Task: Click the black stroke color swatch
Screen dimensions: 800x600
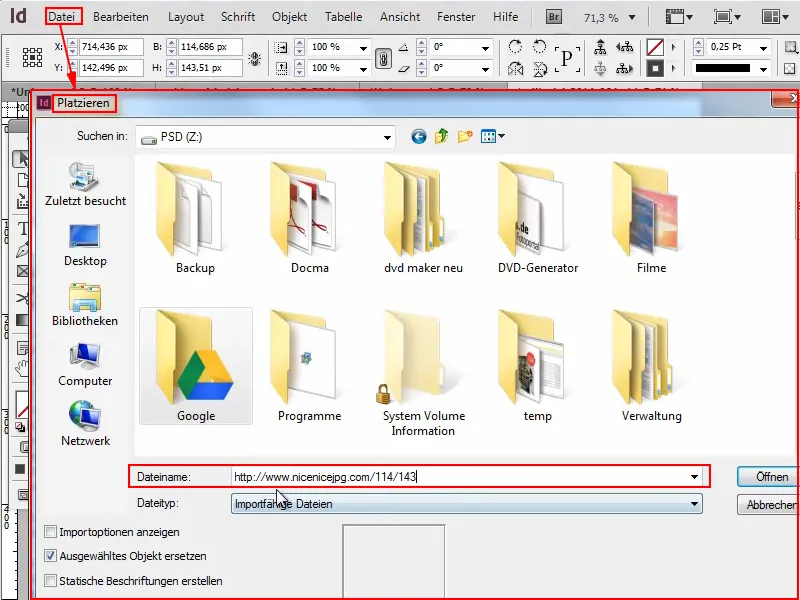Action: (724, 67)
